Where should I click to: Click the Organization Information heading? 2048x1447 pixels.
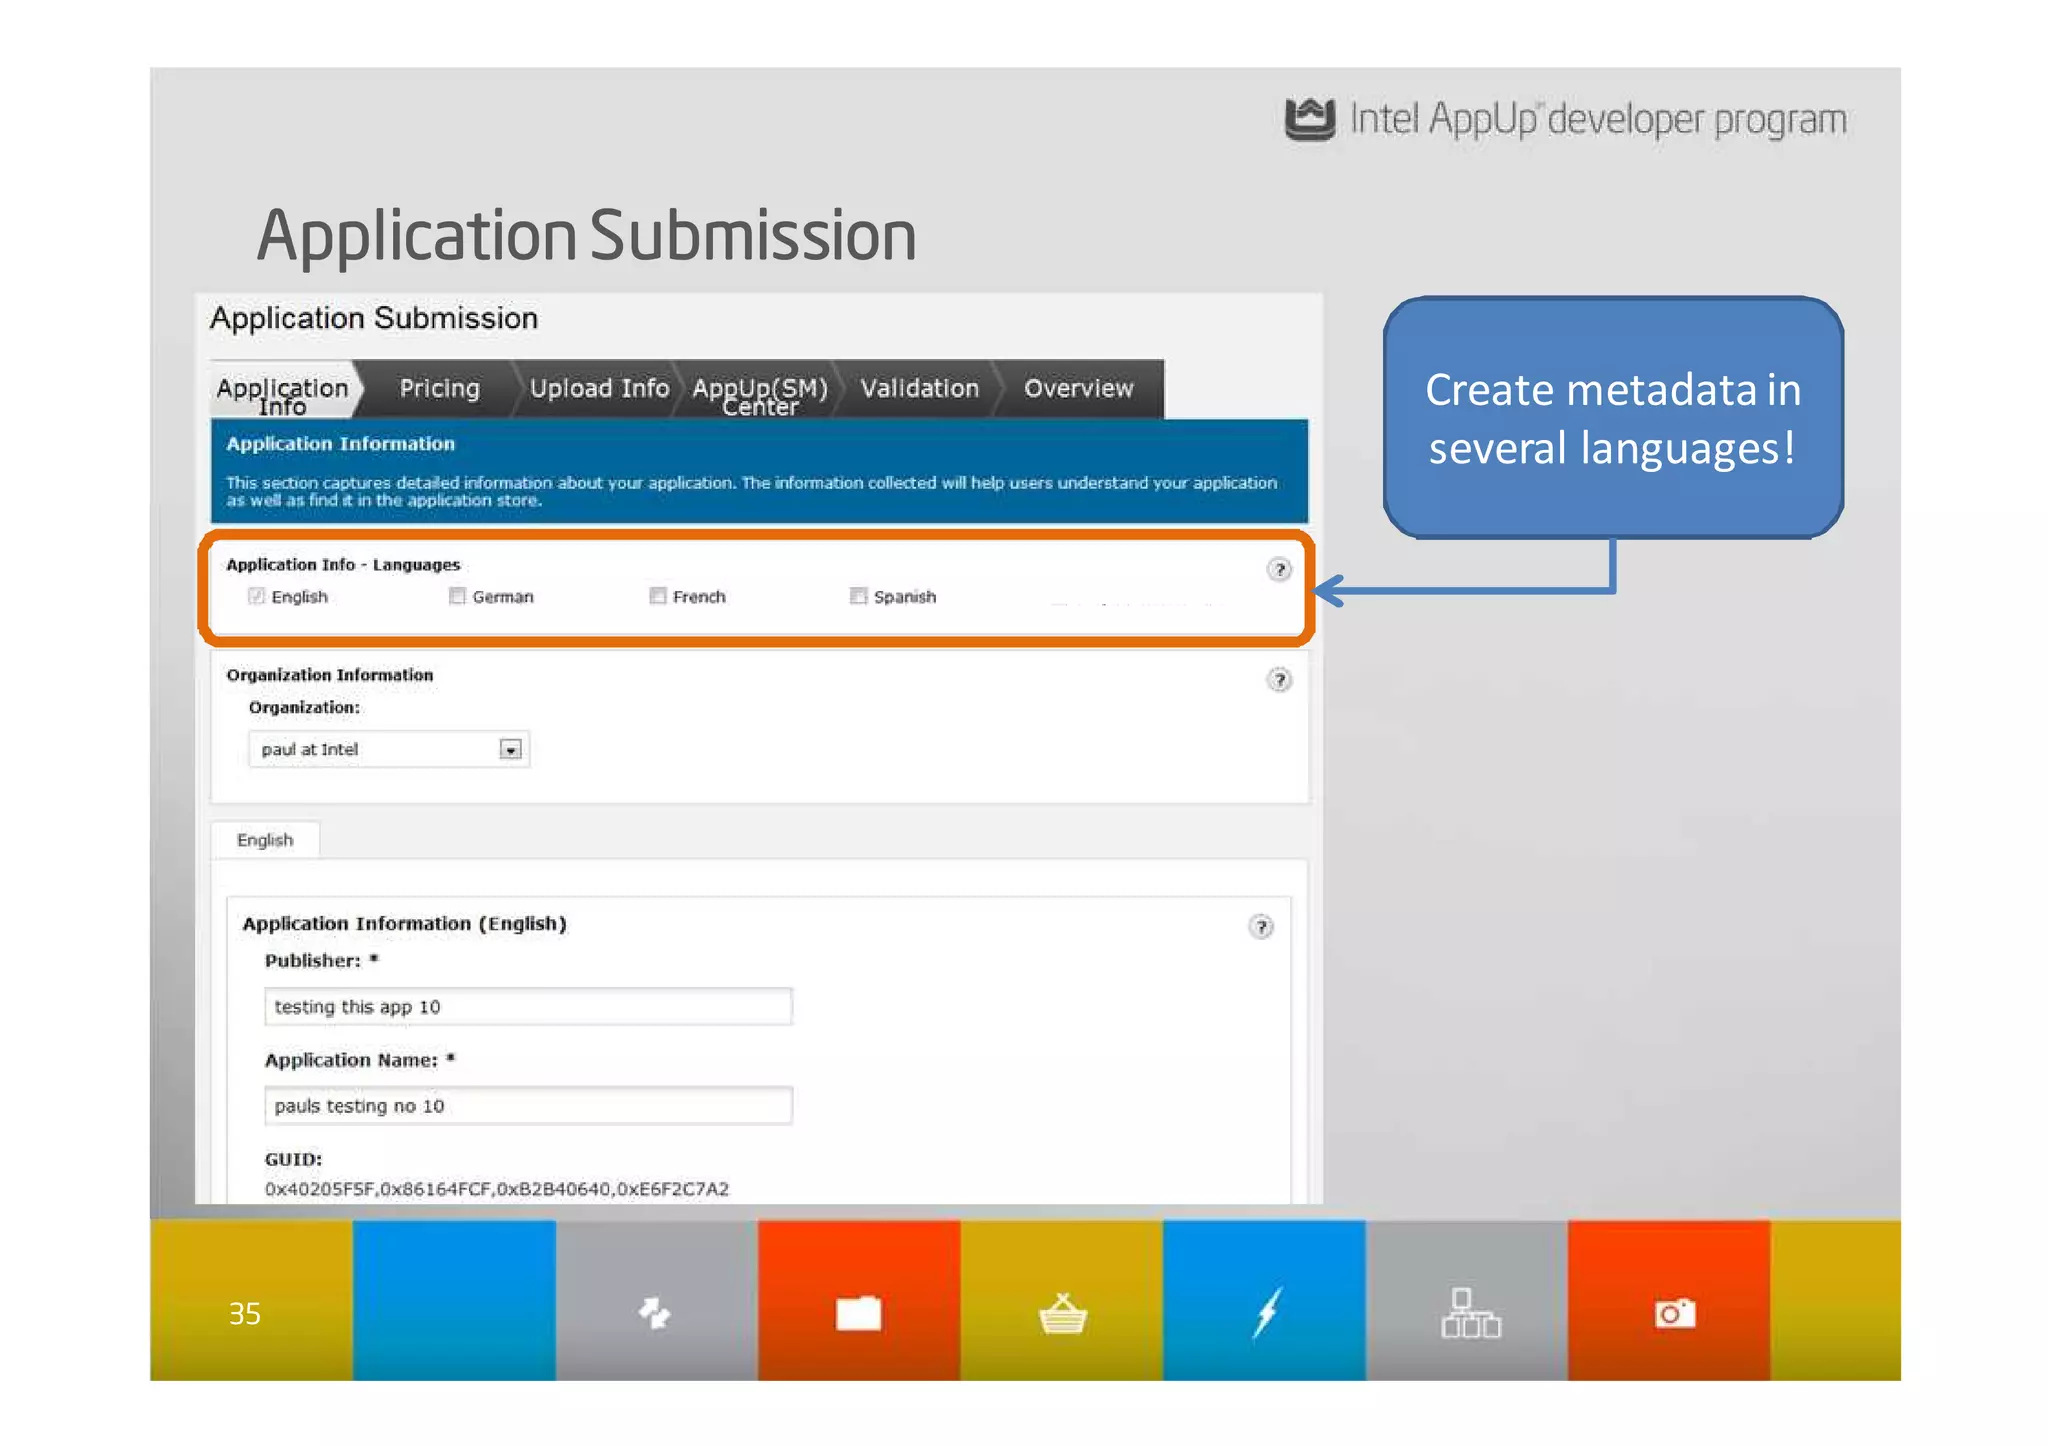click(x=330, y=675)
